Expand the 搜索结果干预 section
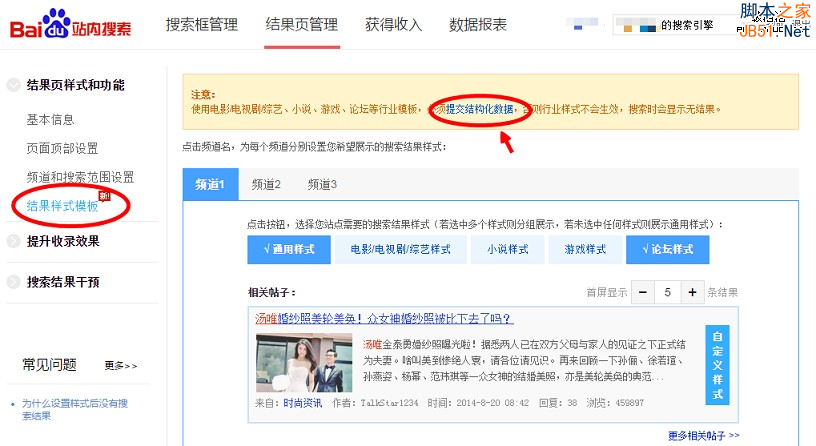 point(13,283)
